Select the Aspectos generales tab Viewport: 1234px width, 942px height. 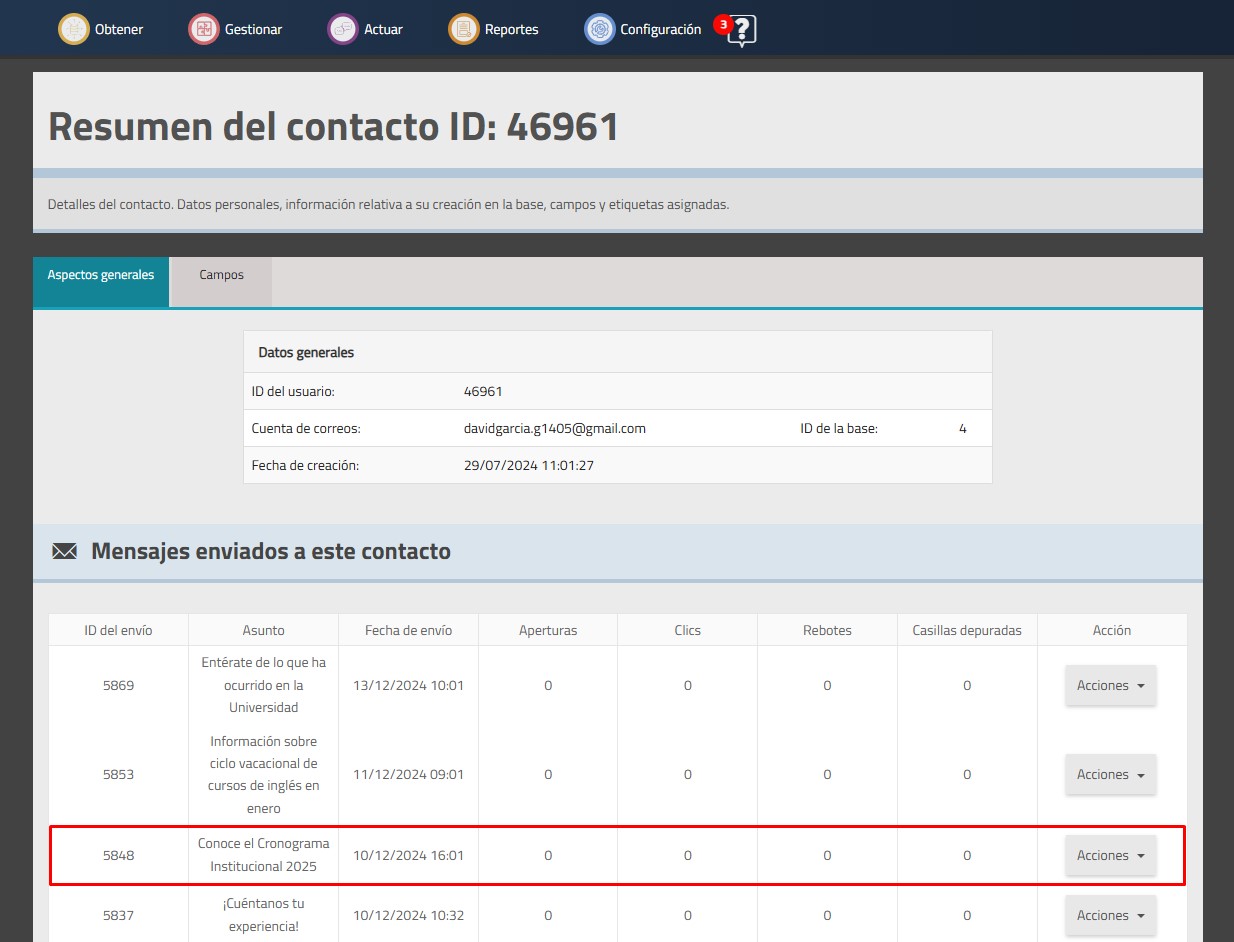click(101, 275)
